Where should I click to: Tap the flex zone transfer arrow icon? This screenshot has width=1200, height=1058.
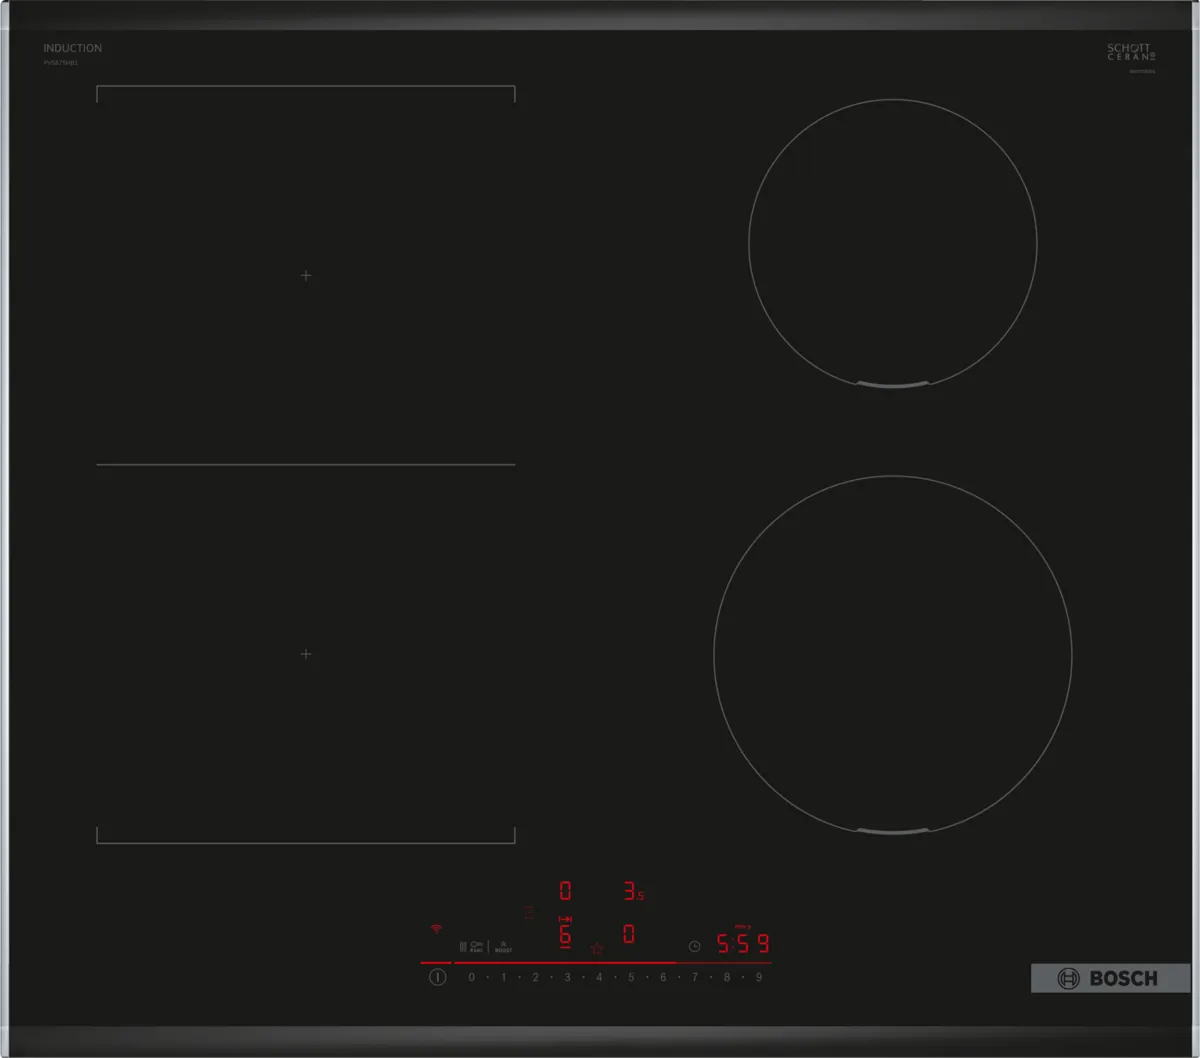coord(566,919)
